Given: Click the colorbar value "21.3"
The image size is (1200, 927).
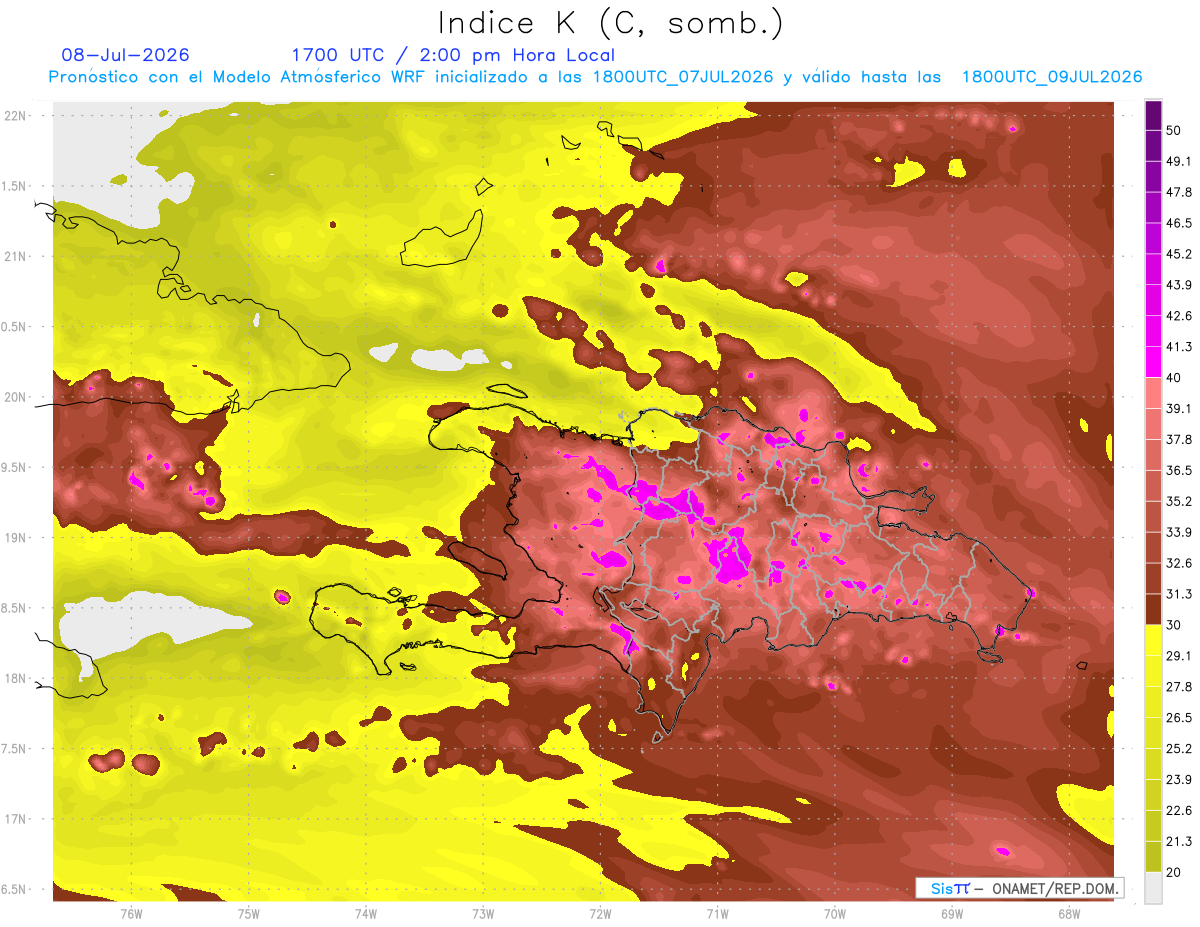Looking at the screenshot, I should tap(1178, 842).
